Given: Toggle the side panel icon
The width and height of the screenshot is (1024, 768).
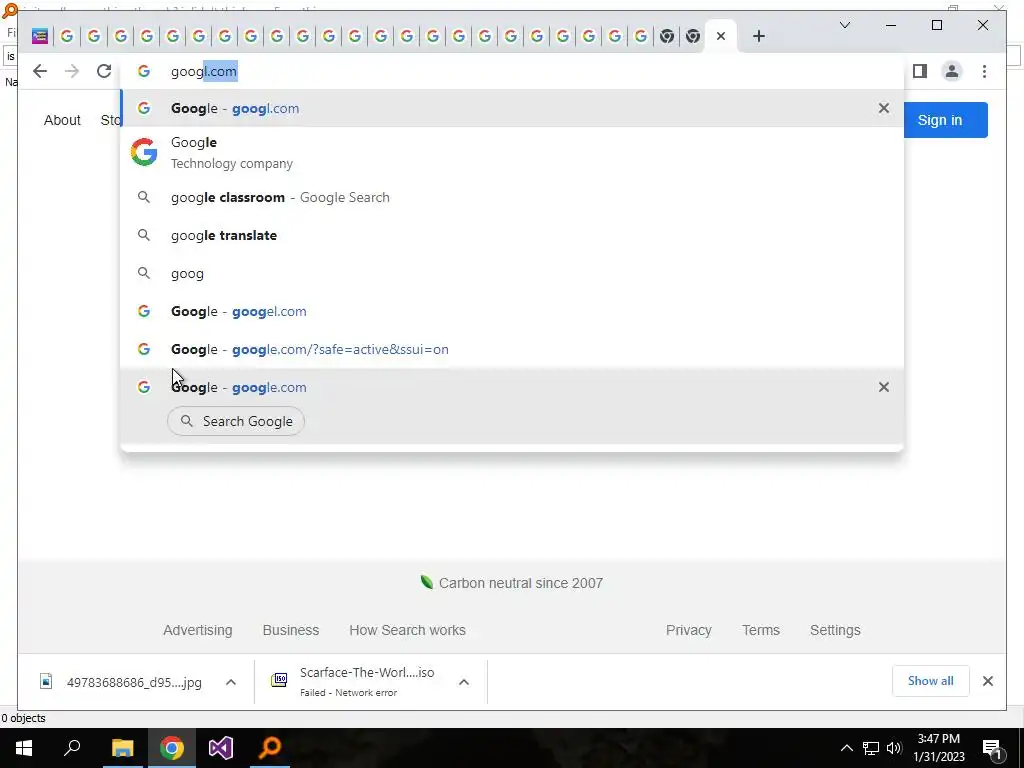Looking at the screenshot, I should point(920,71).
